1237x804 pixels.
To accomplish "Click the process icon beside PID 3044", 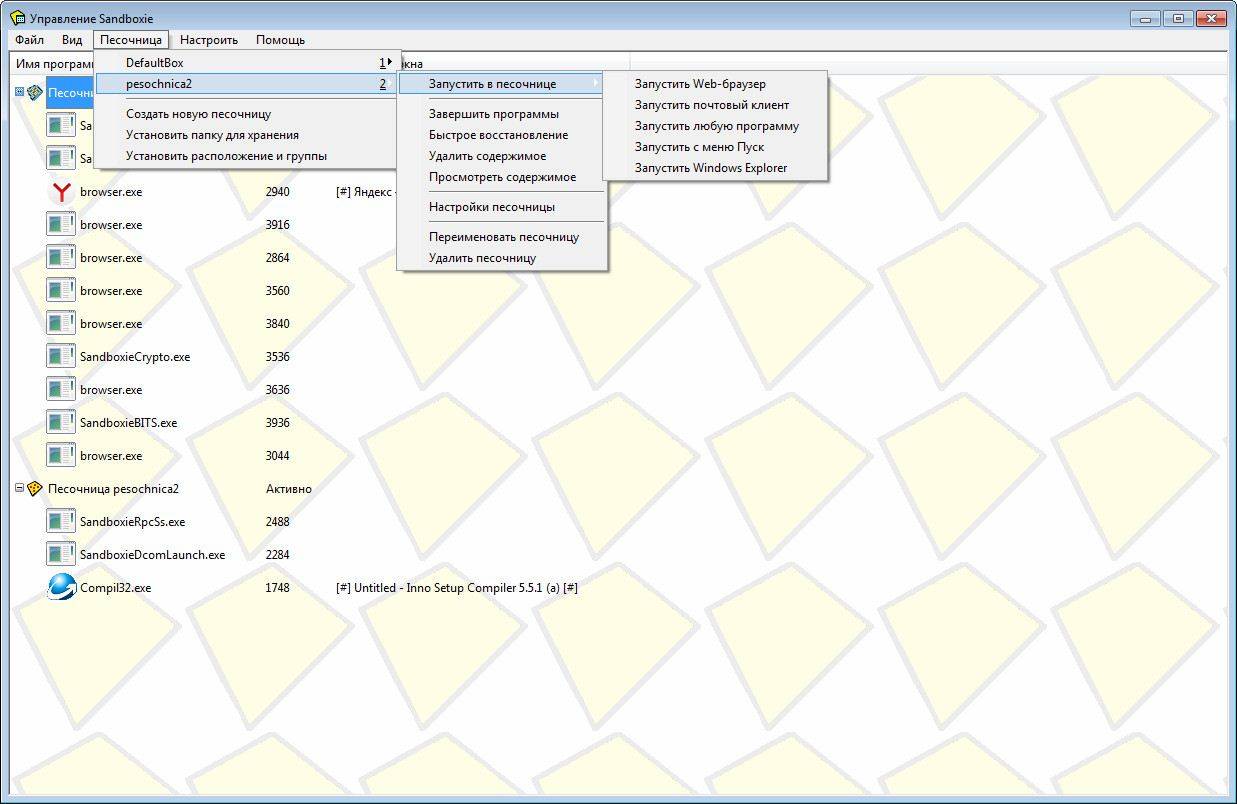I will (62, 456).
